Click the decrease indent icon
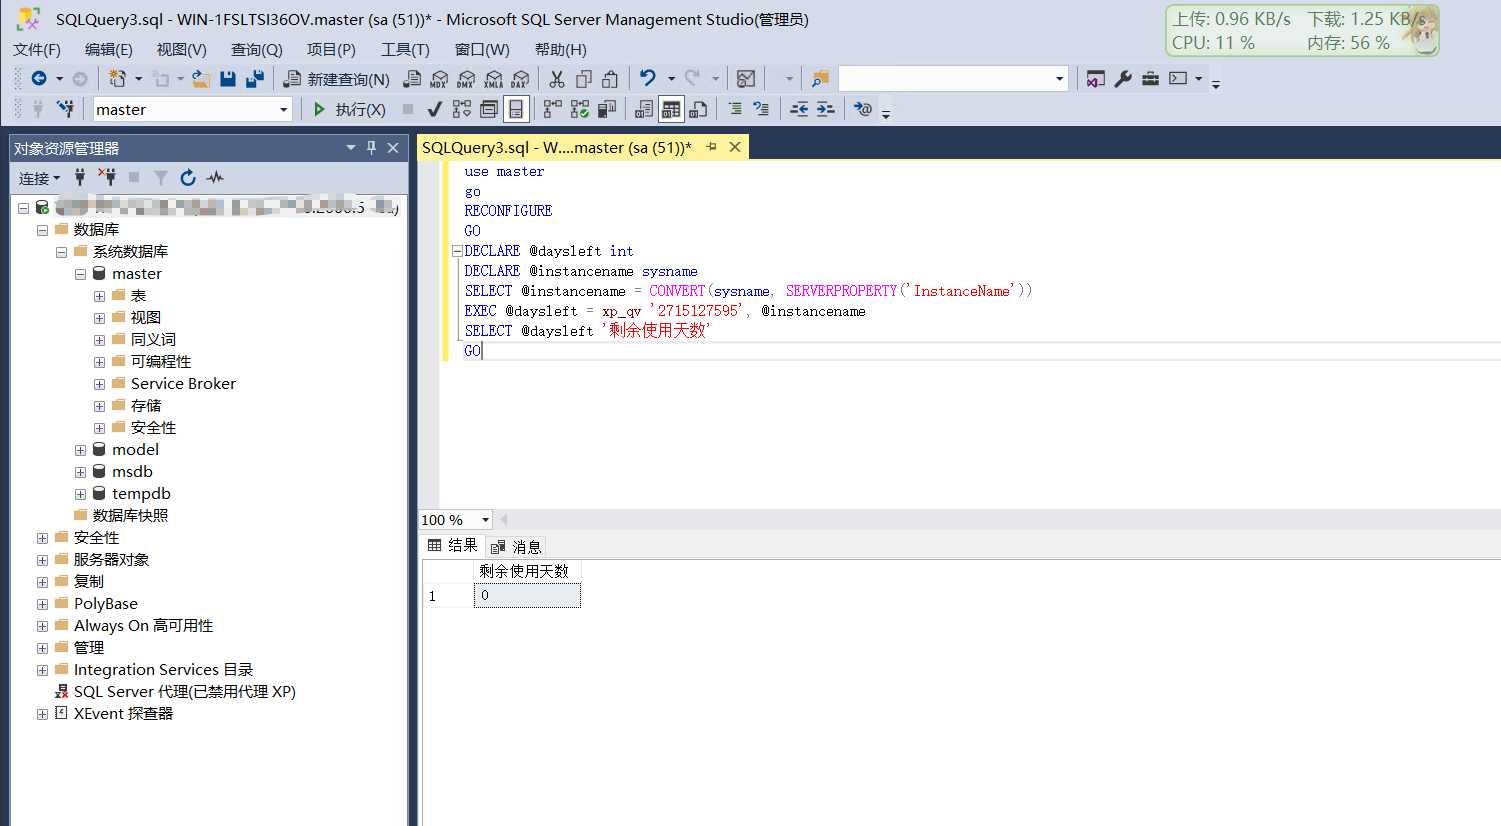This screenshot has height=826, width=1501. (799, 109)
